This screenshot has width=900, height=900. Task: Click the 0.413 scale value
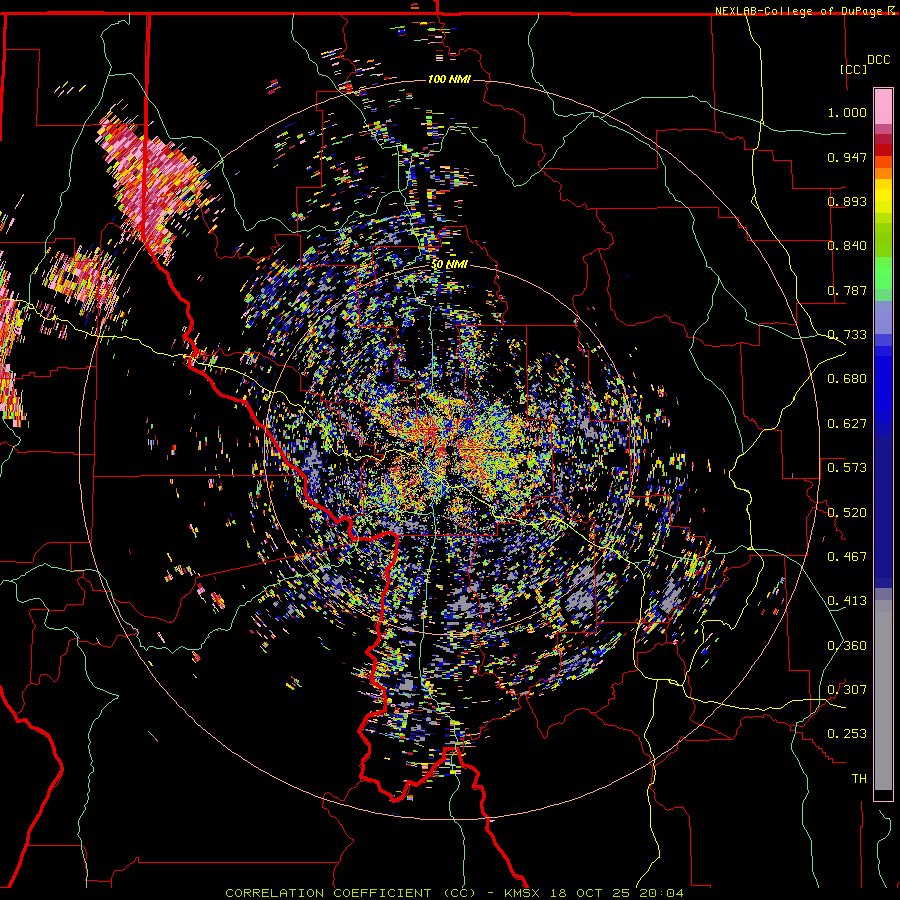[x=847, y=601]
